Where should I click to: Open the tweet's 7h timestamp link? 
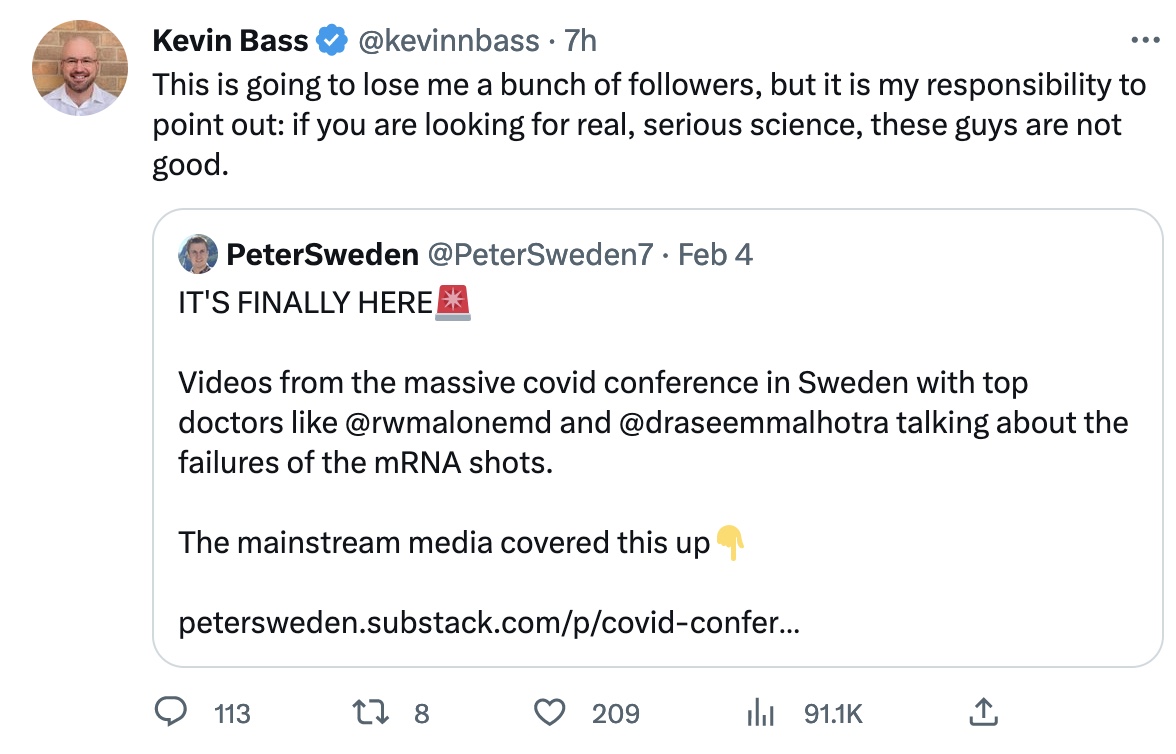click(x=581, y=41)
